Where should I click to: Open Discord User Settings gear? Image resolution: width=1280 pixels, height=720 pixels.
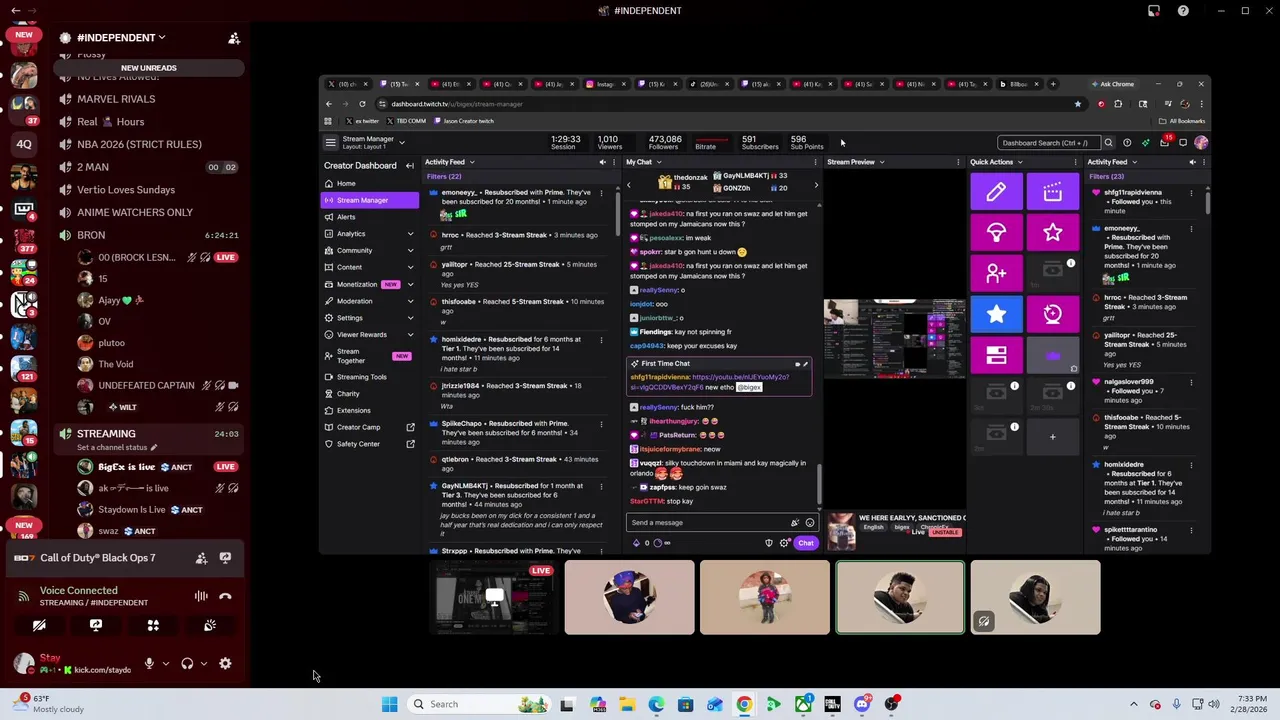pyautogui.click(x=225, y=663)
